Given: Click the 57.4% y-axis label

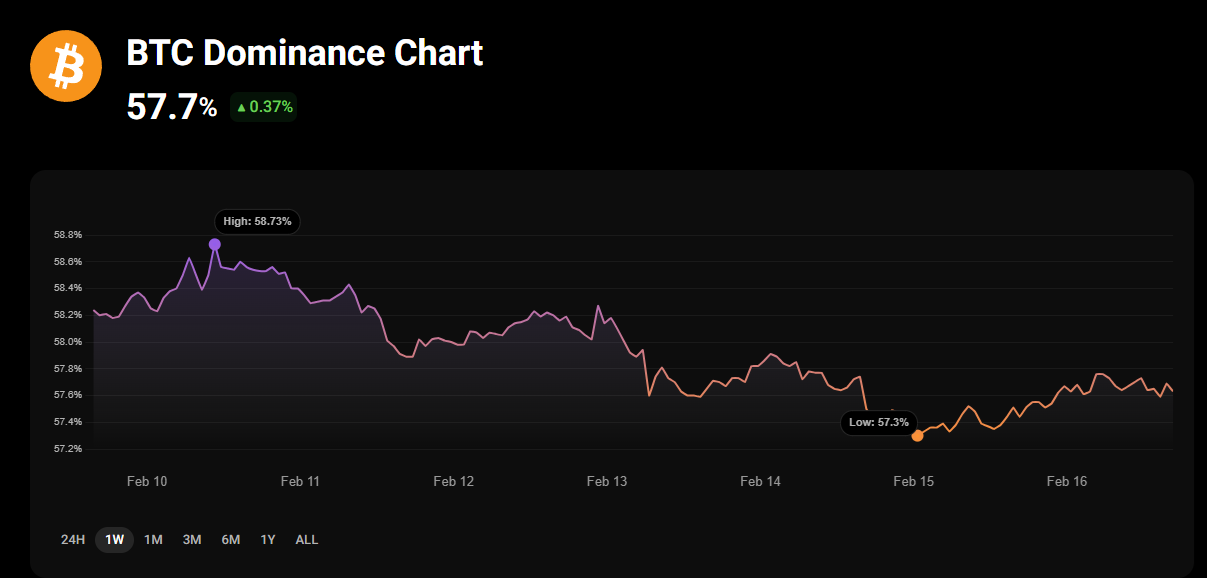Looking at the screenshot, I should [x=68, y=422].
